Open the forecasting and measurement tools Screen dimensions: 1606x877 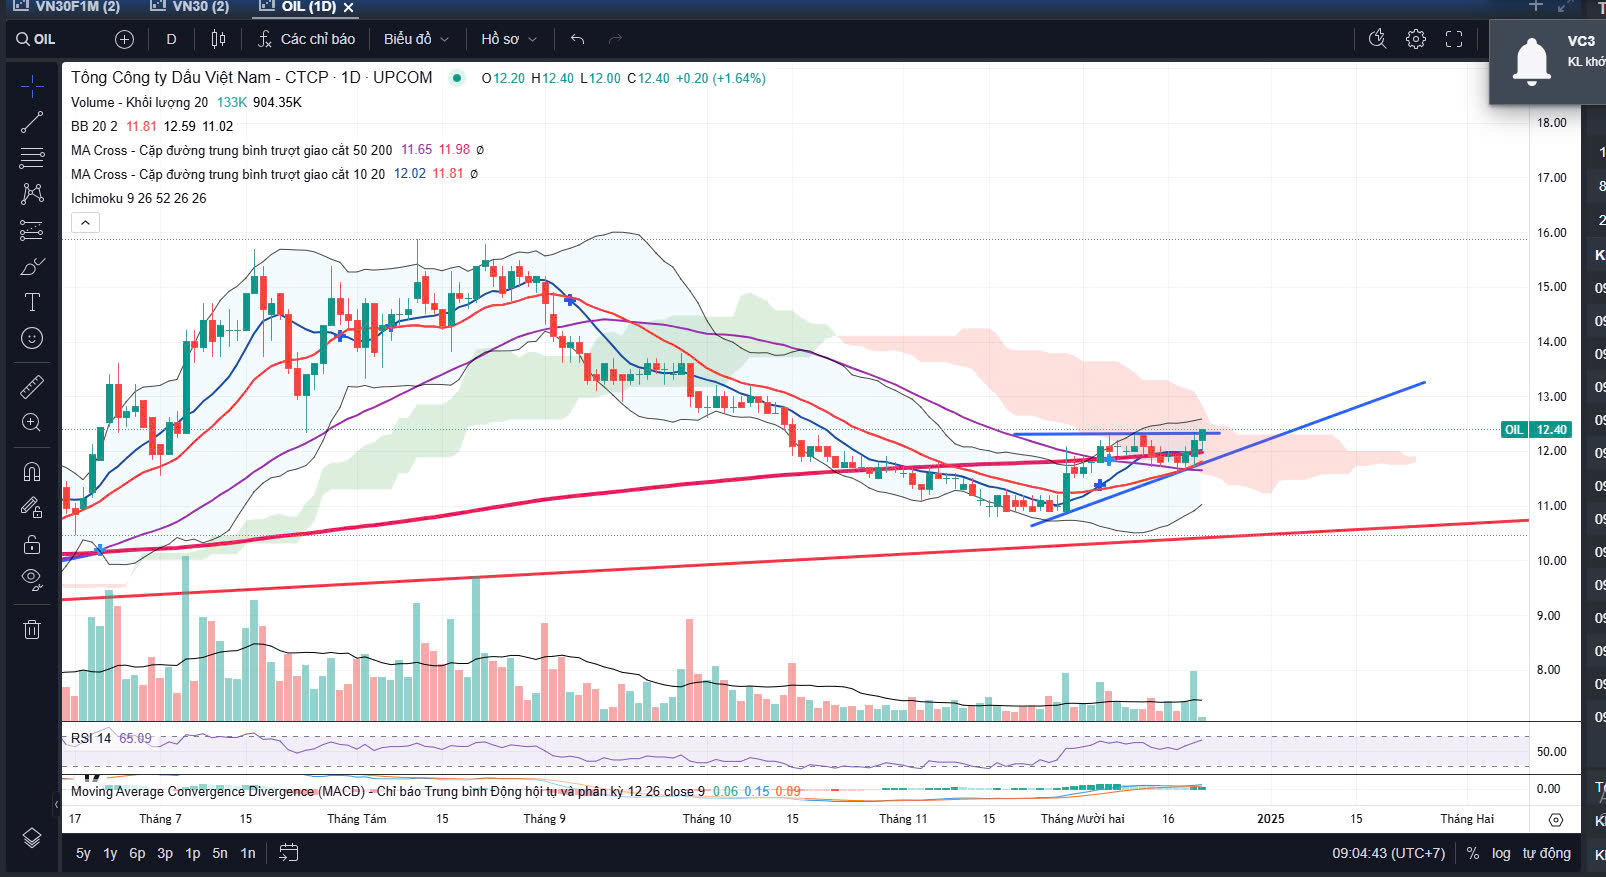(x=32, y=230)
